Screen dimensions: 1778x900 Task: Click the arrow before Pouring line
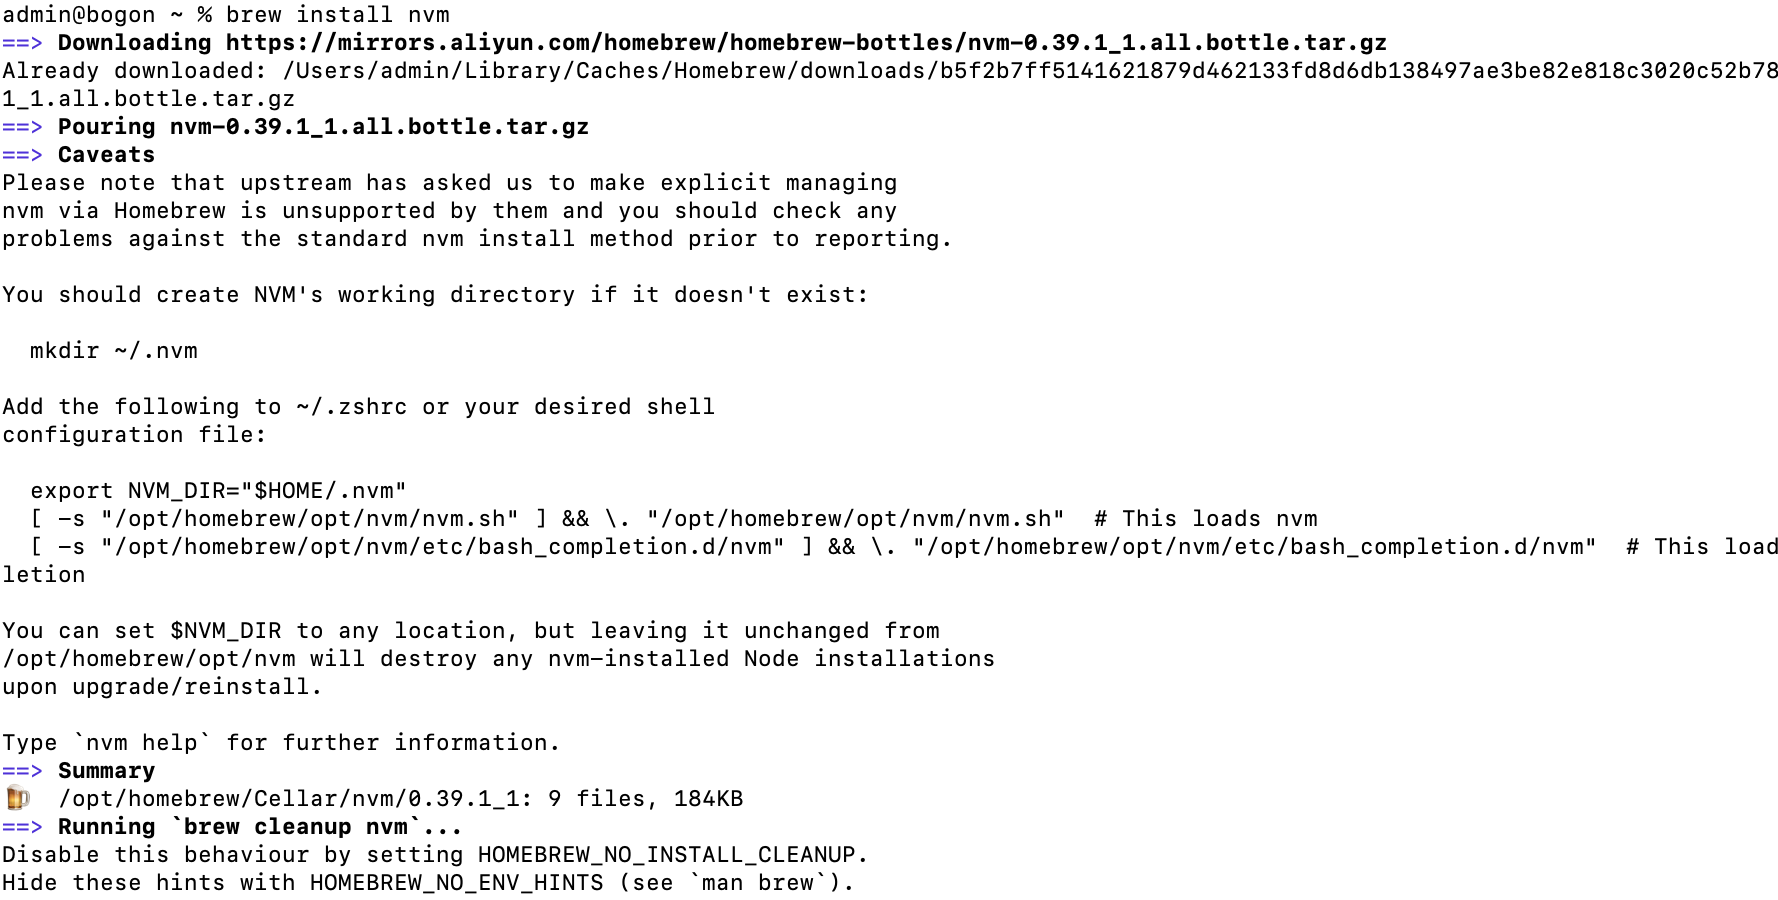point(22,127)
